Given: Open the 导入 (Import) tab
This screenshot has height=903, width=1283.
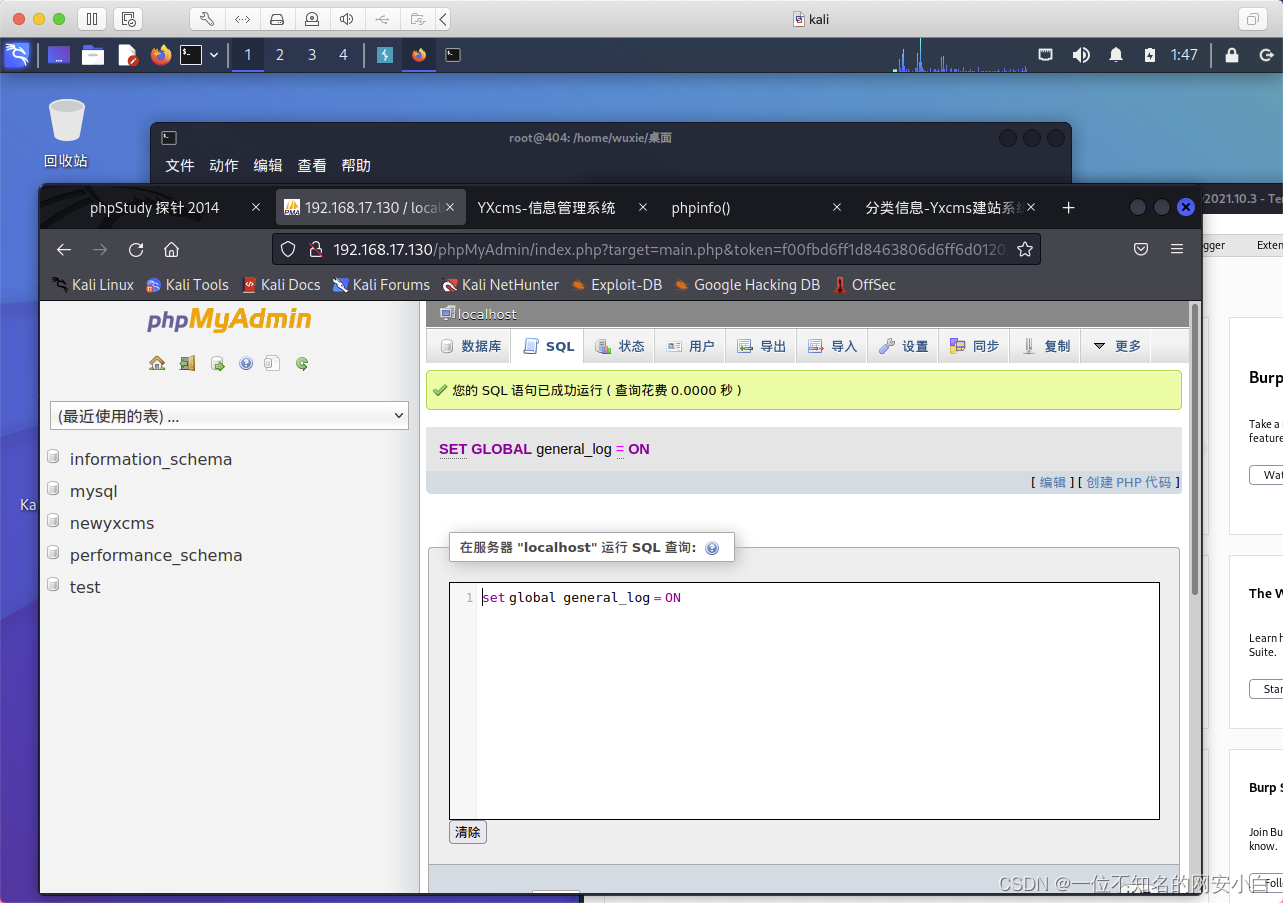Looking at the screenshot, I should [x=833, y=346].
